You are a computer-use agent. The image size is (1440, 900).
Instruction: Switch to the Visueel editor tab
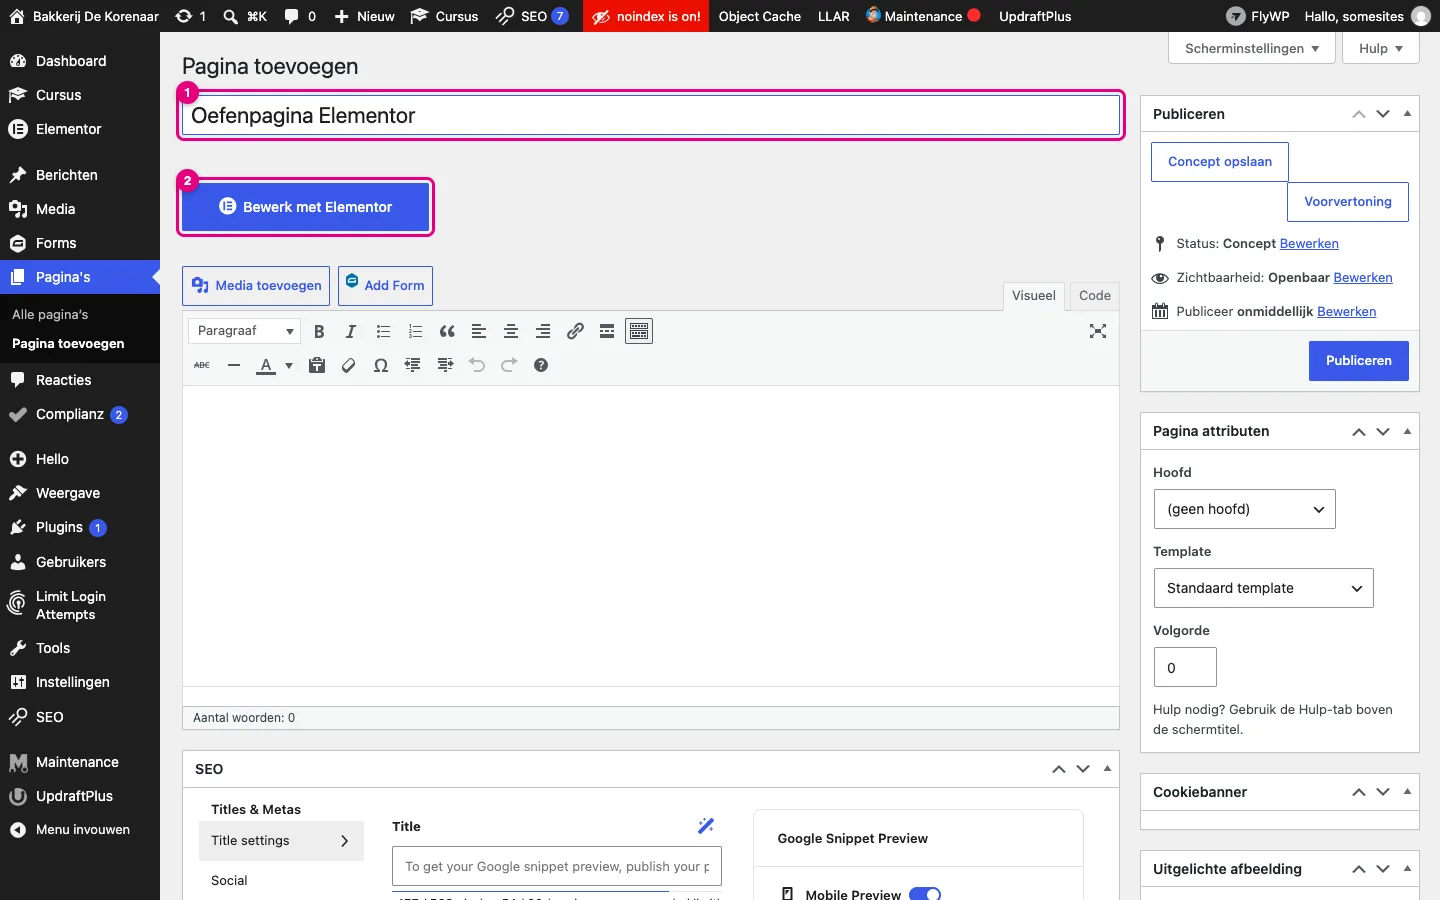1033,296
